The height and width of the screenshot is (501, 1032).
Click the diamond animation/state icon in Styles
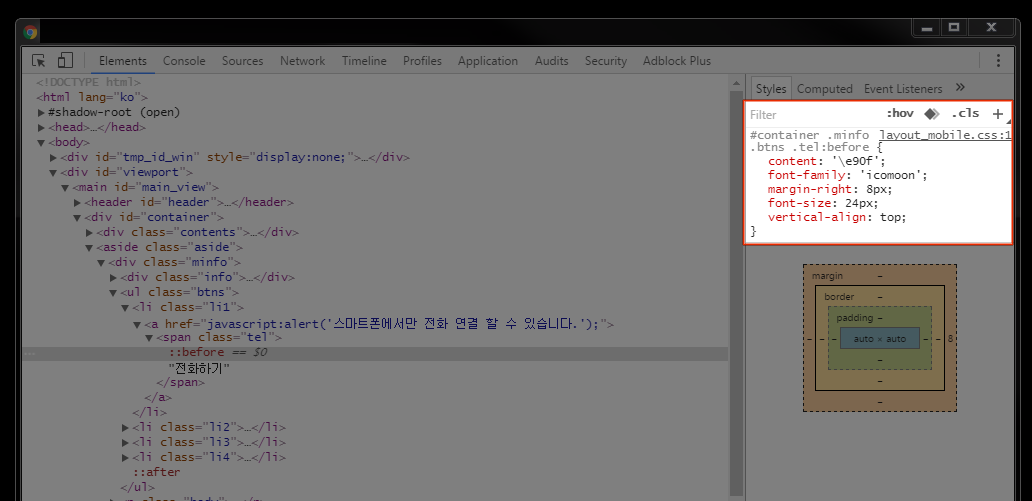(931, 114)
